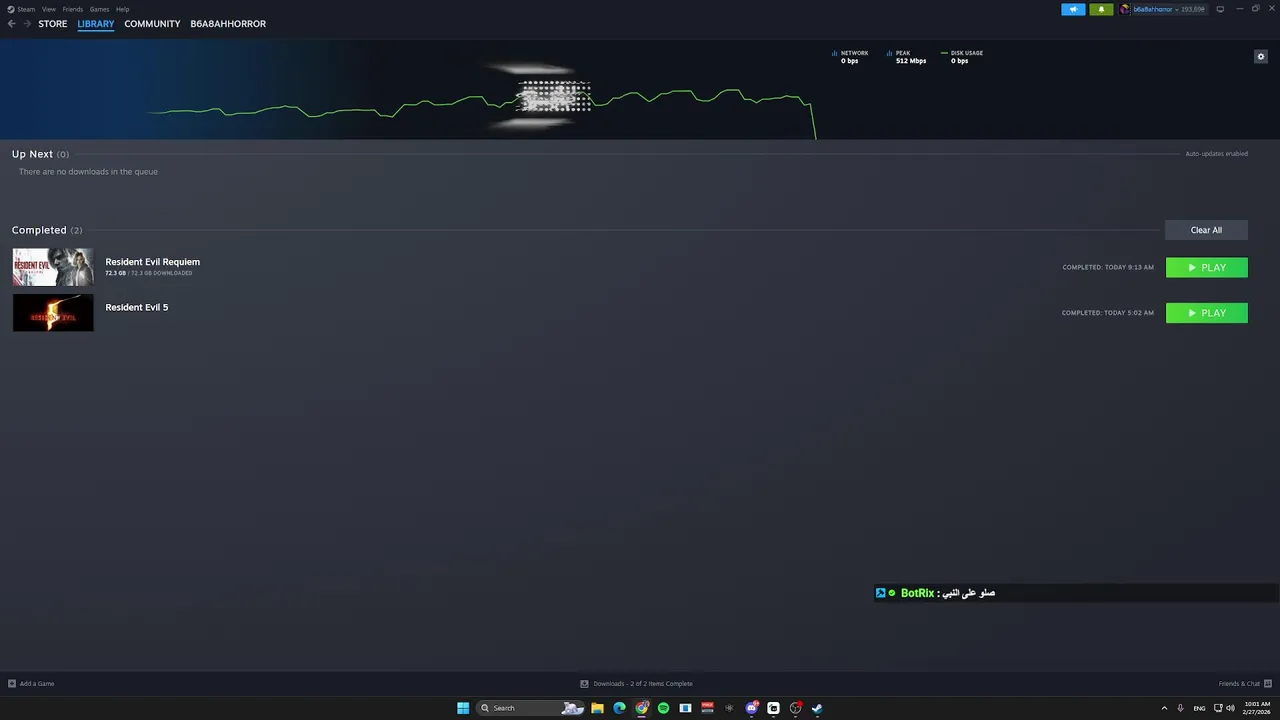Click the Up Next heading
Image resolution: width=1280 pixels, height=720 pixels.
pyautogui.click(x=32, y=154)
